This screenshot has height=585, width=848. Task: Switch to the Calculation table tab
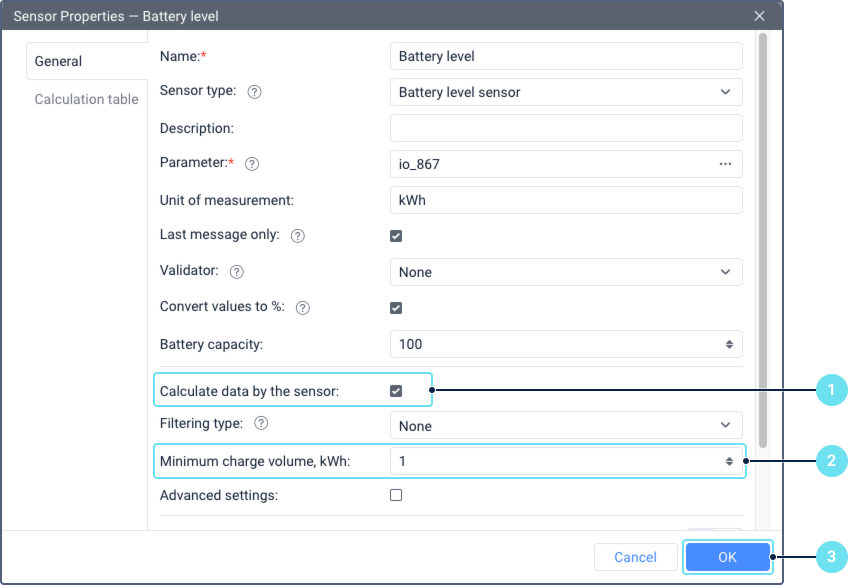point(86,99)
